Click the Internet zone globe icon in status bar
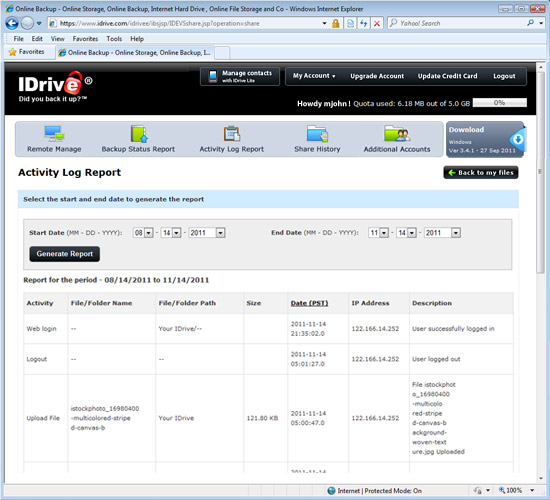 [331, 491]
